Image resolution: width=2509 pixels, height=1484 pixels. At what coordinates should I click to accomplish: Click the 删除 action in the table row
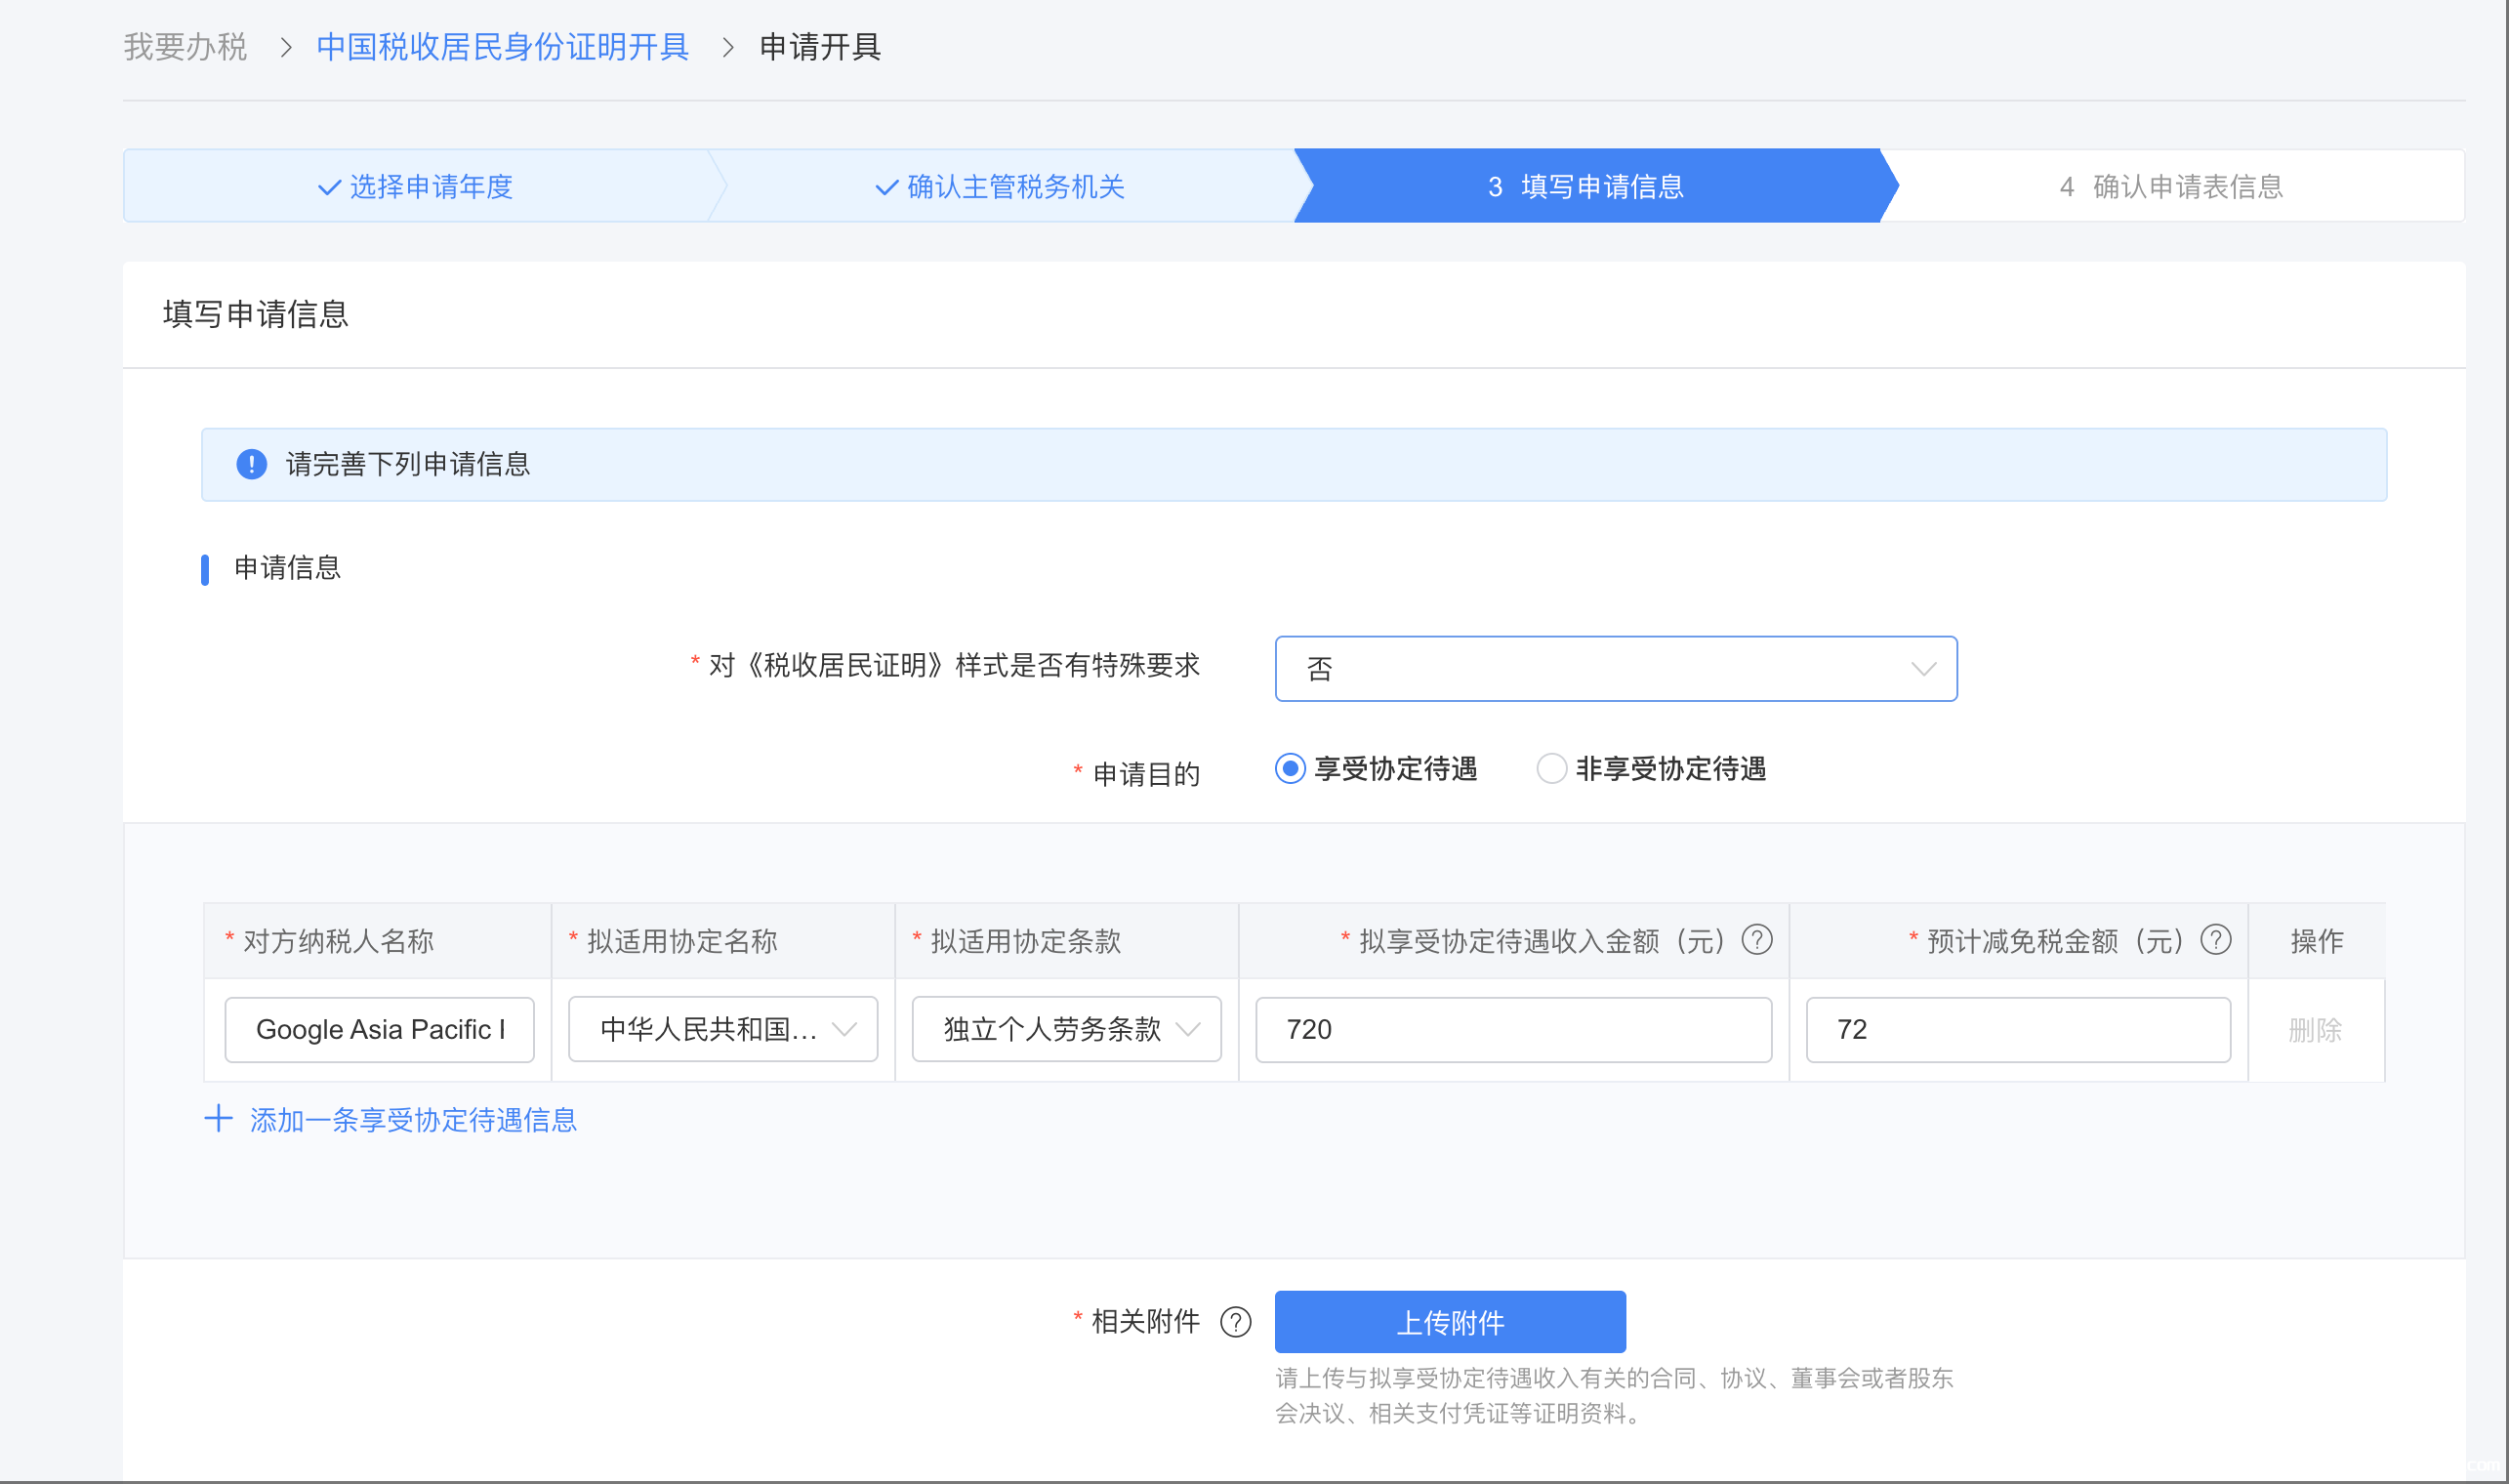click(2315, 1030)
